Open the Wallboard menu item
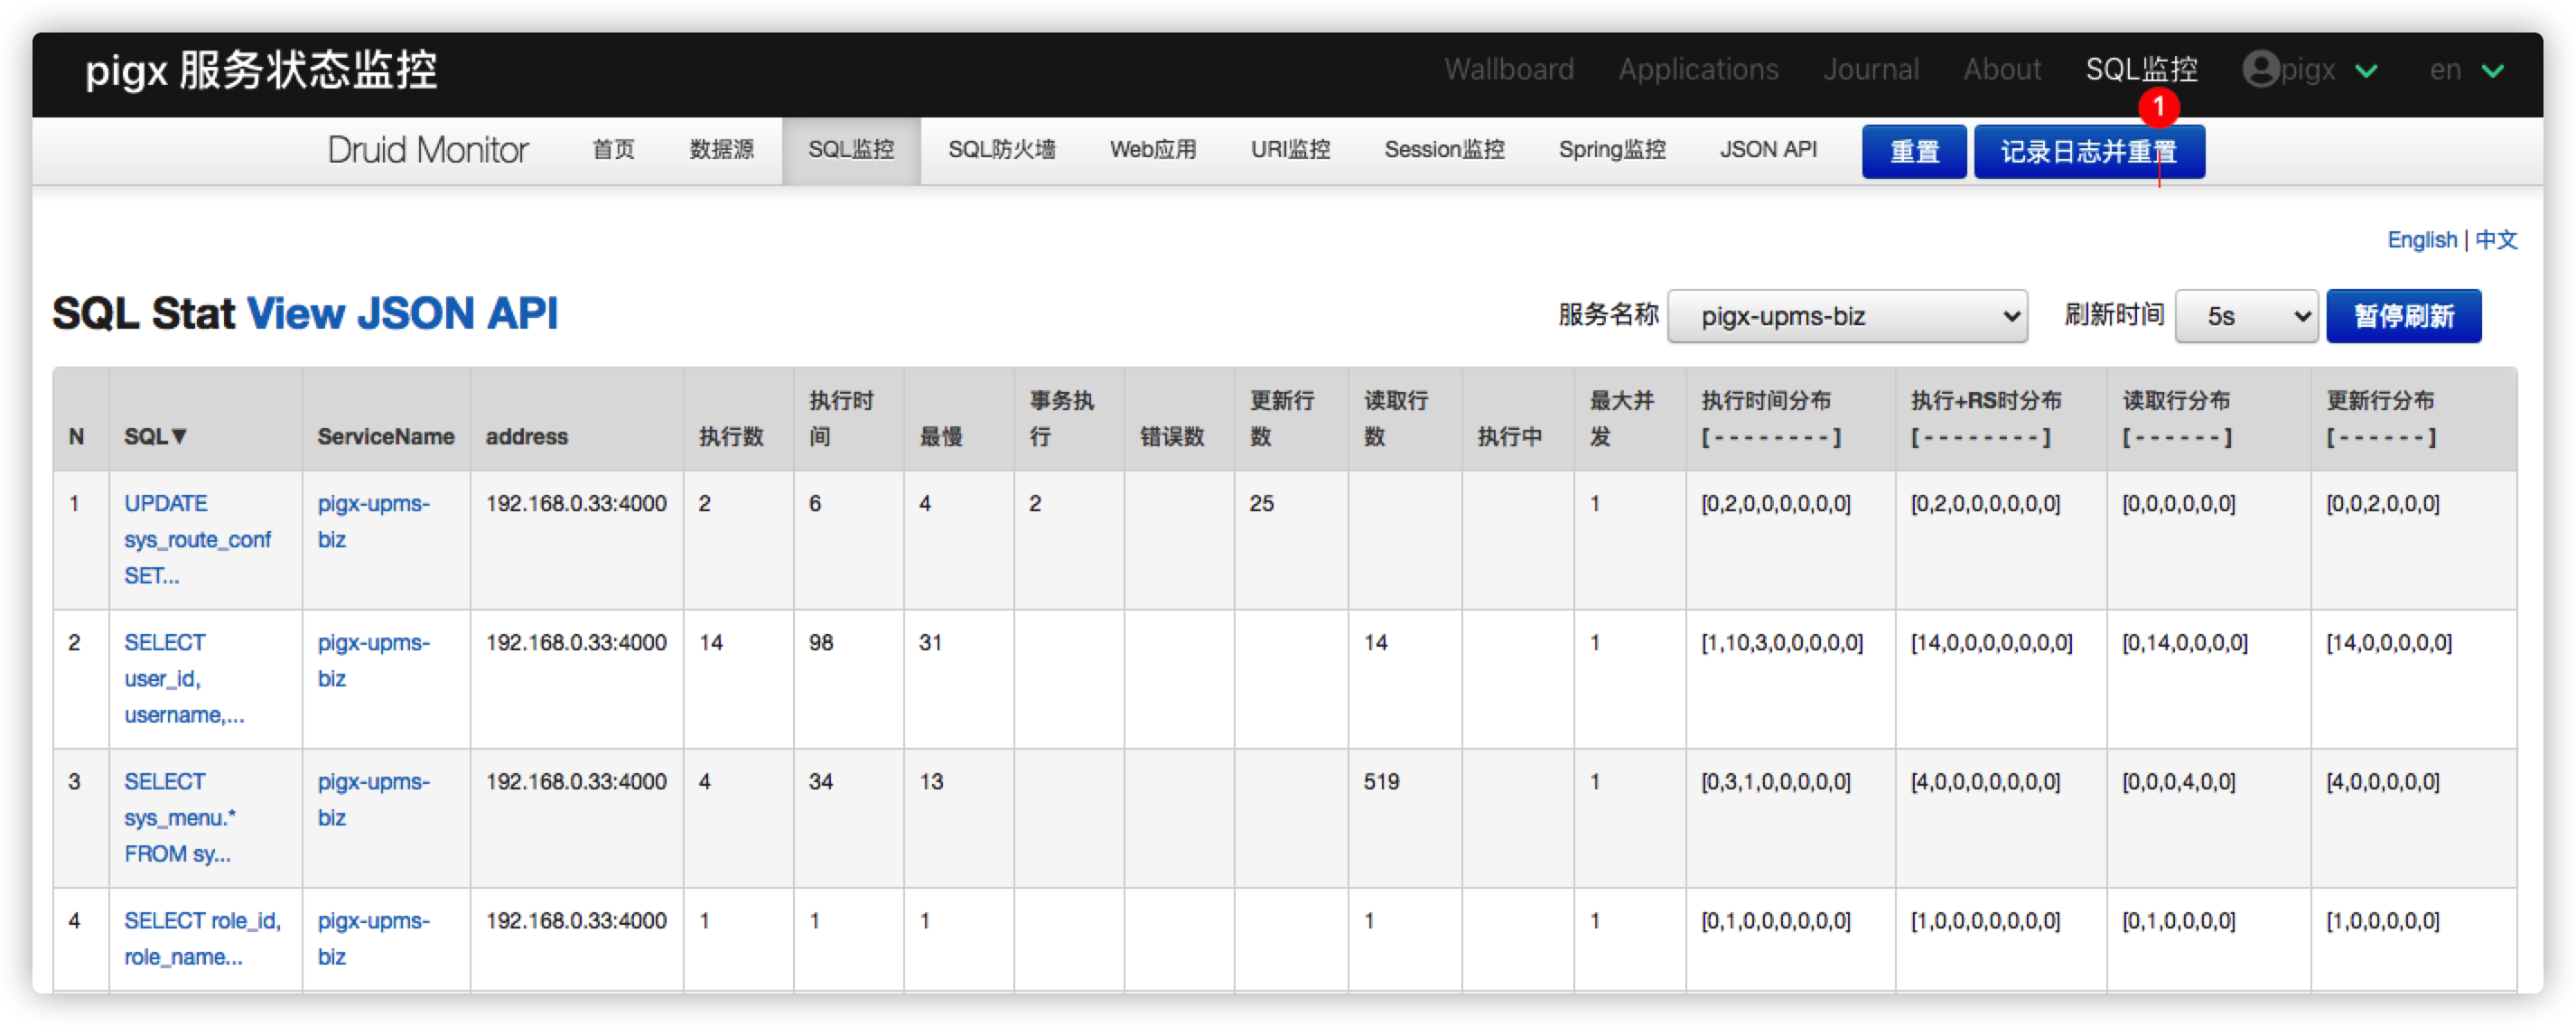This screenshot has height=1026, width=2576. pyautogui.click(x=1508, y=69)
